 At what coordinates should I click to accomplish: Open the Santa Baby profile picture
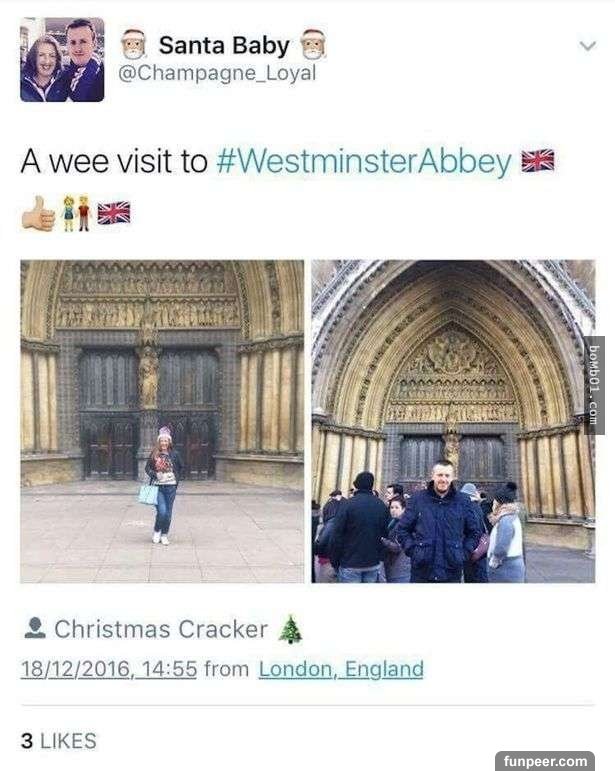point(62,59)
